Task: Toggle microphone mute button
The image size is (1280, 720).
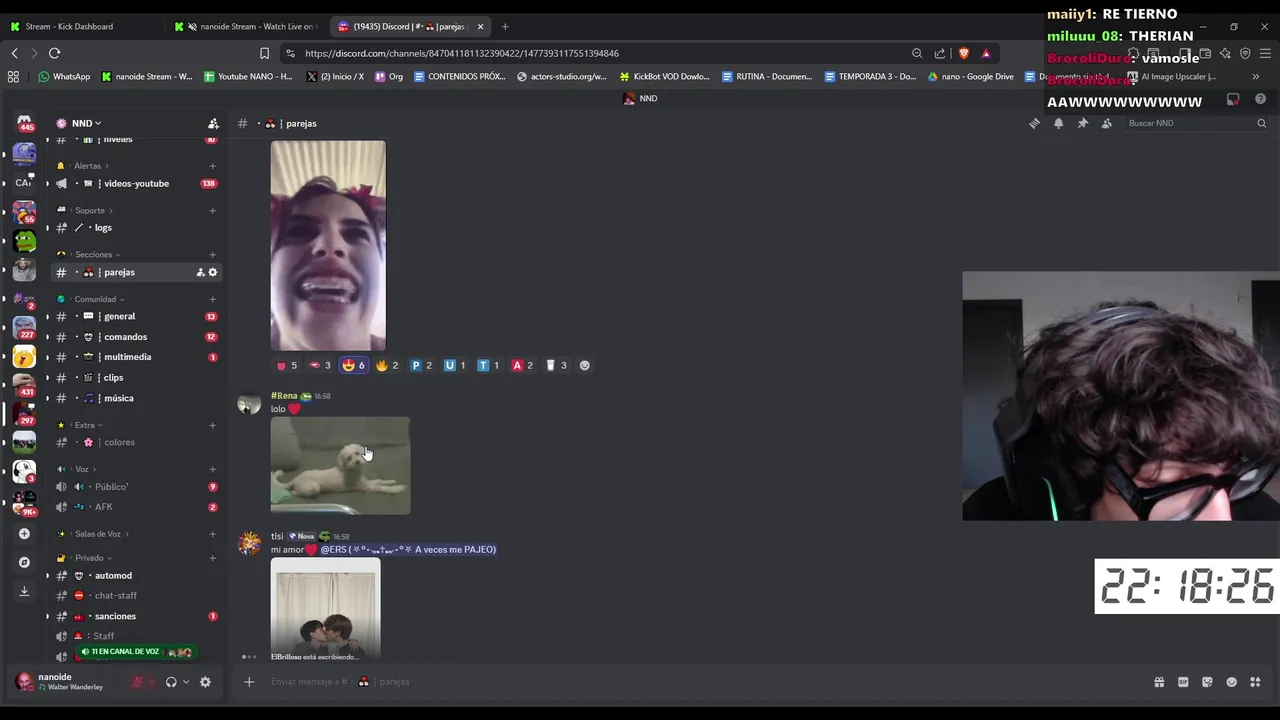Action: coord(138,682)
